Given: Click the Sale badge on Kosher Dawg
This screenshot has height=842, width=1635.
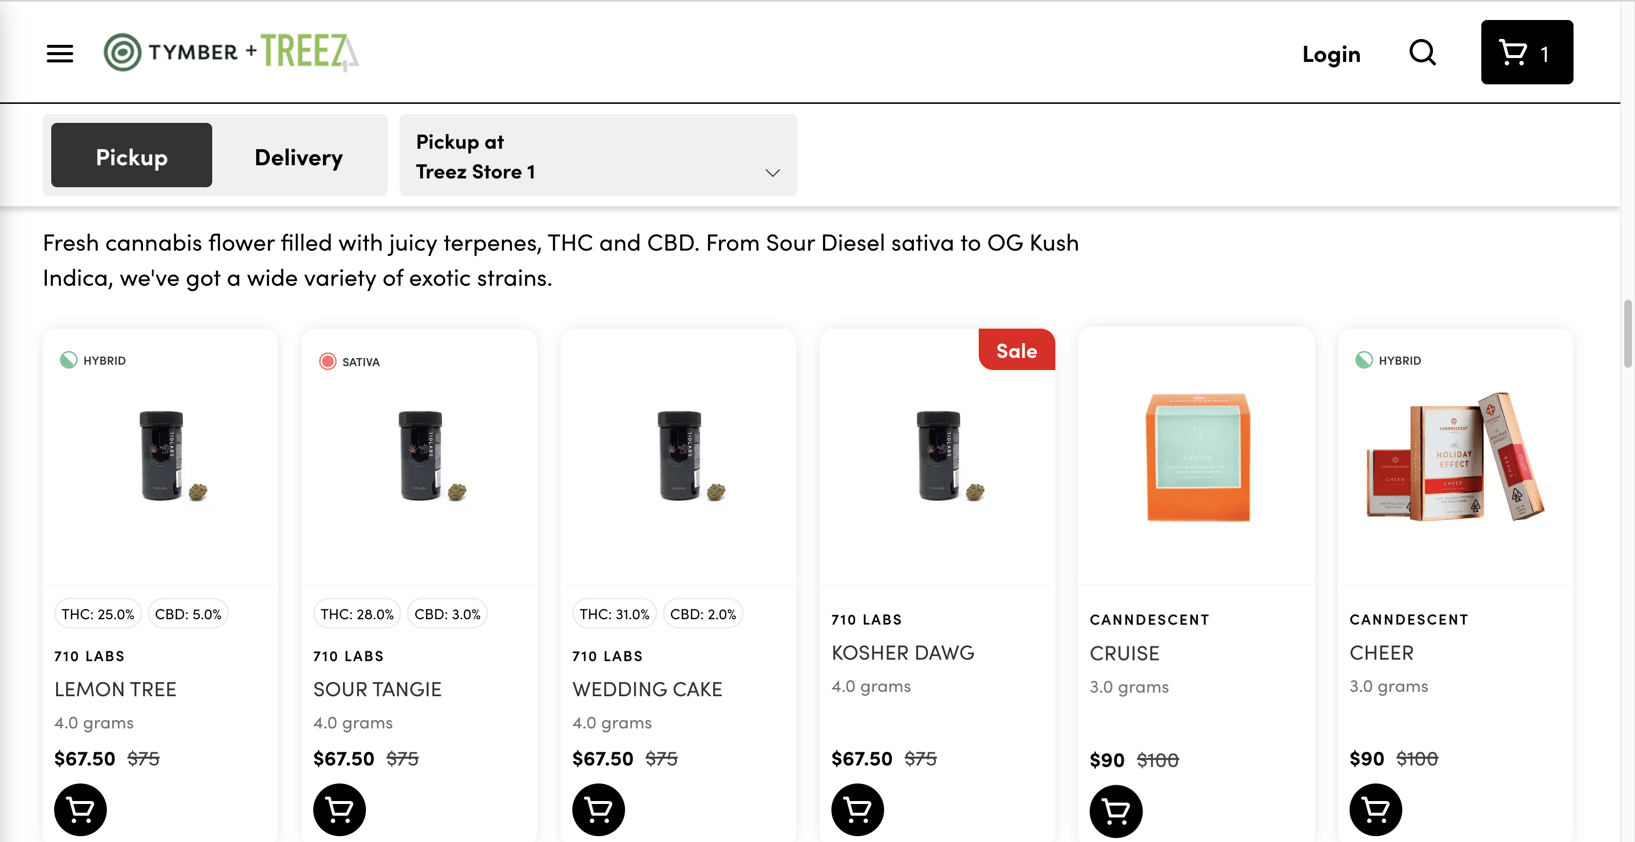Looking at the screenshot, I should 1016,350.
